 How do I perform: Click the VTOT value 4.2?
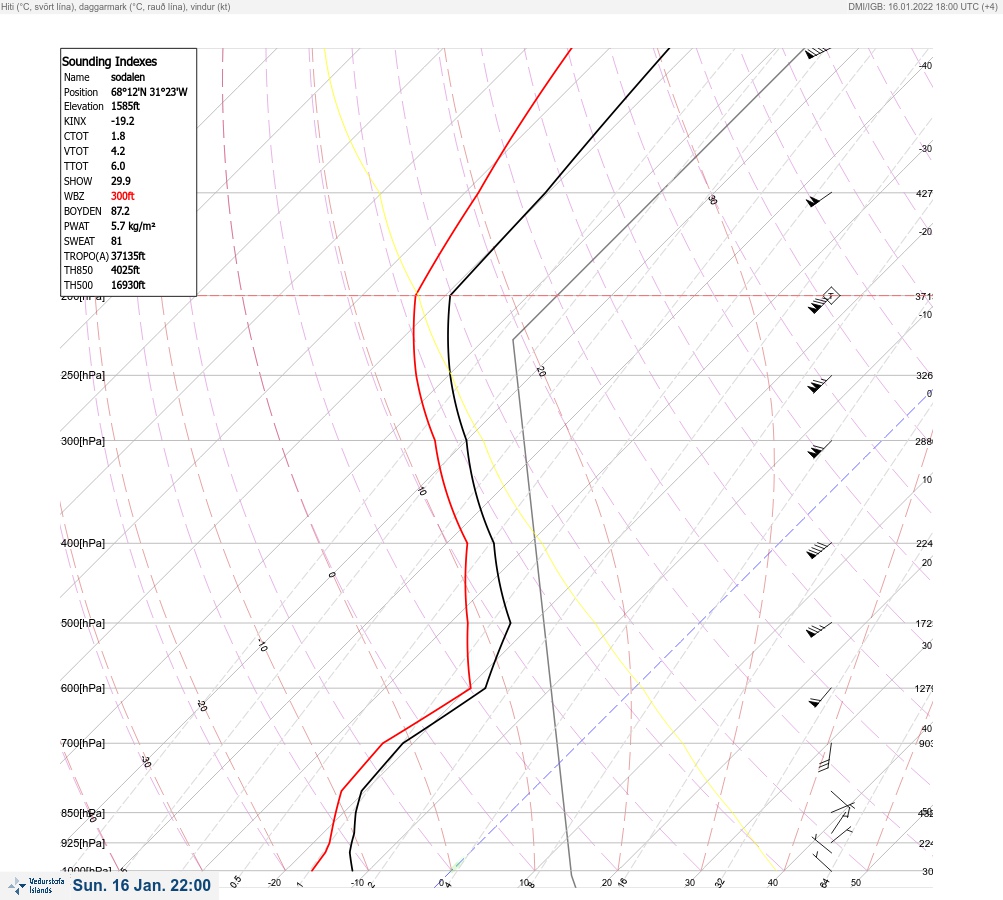coord(118,151)
